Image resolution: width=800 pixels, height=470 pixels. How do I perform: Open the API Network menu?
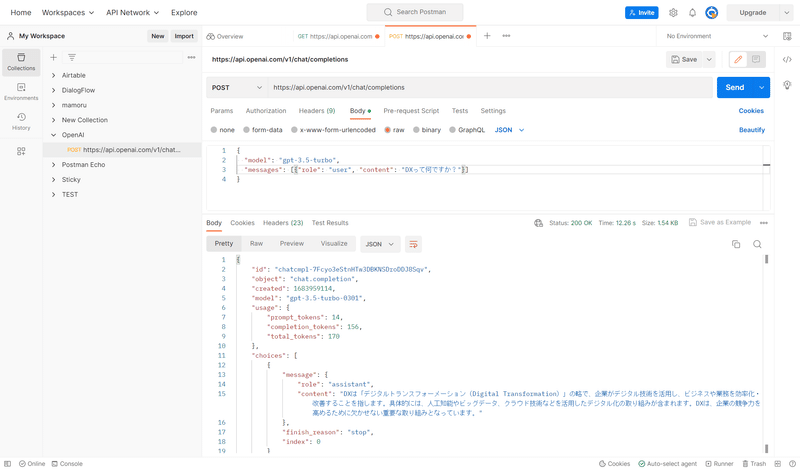coord(133,13)
